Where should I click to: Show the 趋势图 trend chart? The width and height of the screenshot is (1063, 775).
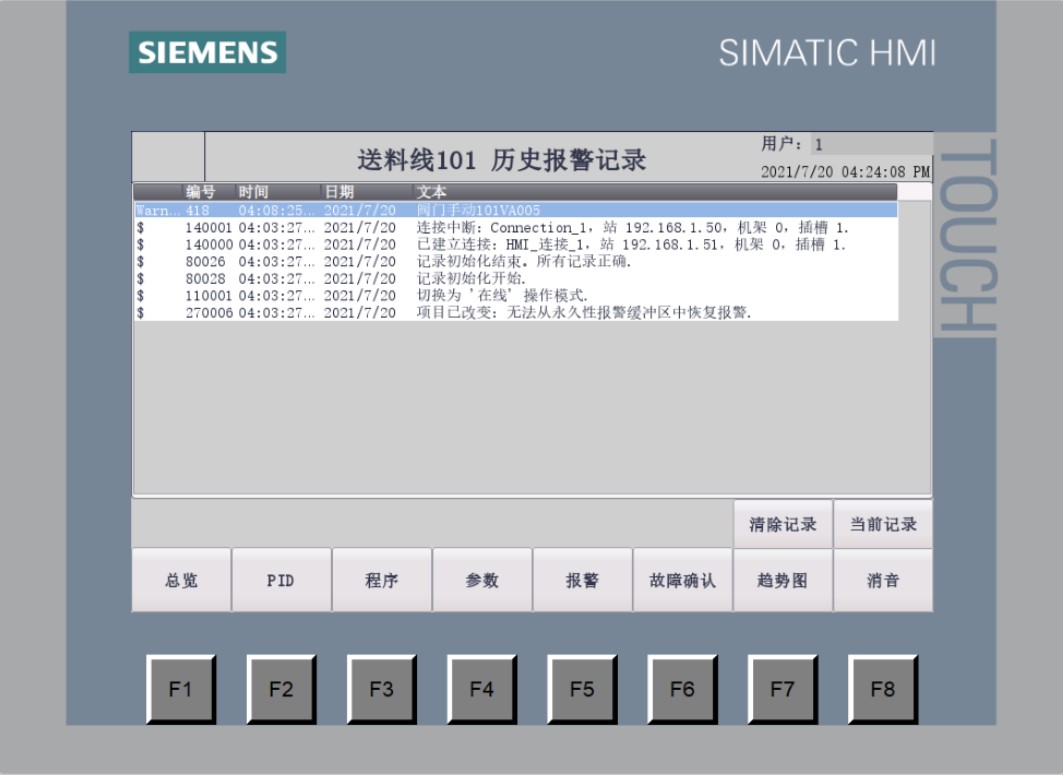click(782, 580)
